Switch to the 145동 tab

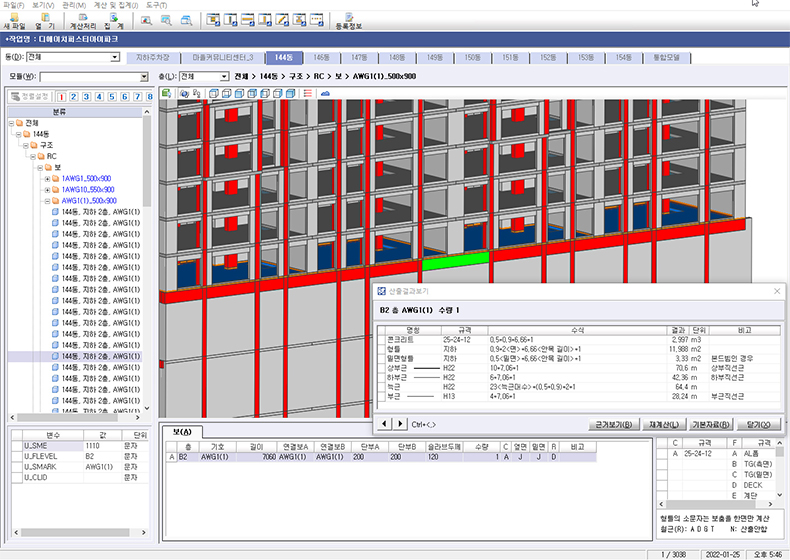(321, 57)
